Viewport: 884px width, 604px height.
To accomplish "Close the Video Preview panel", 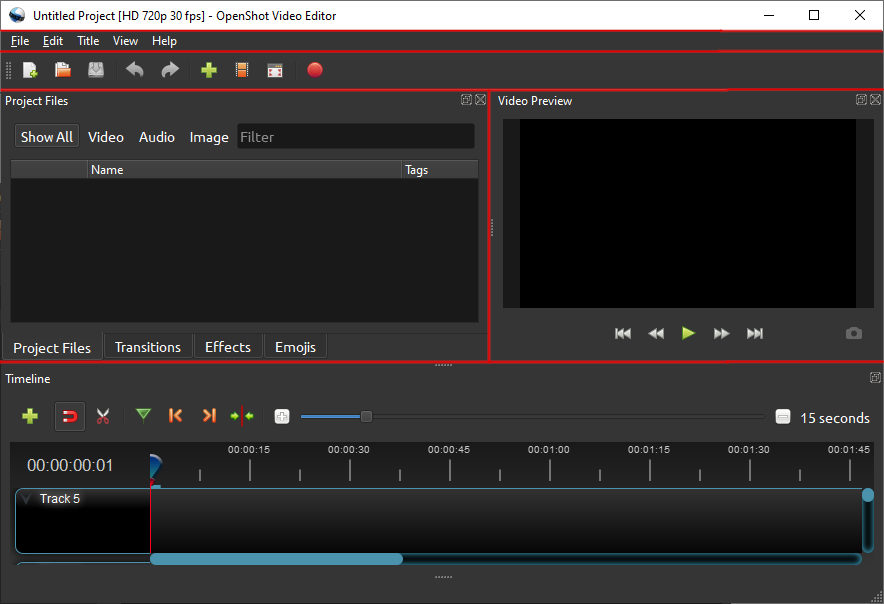I will tap(875, 100).
